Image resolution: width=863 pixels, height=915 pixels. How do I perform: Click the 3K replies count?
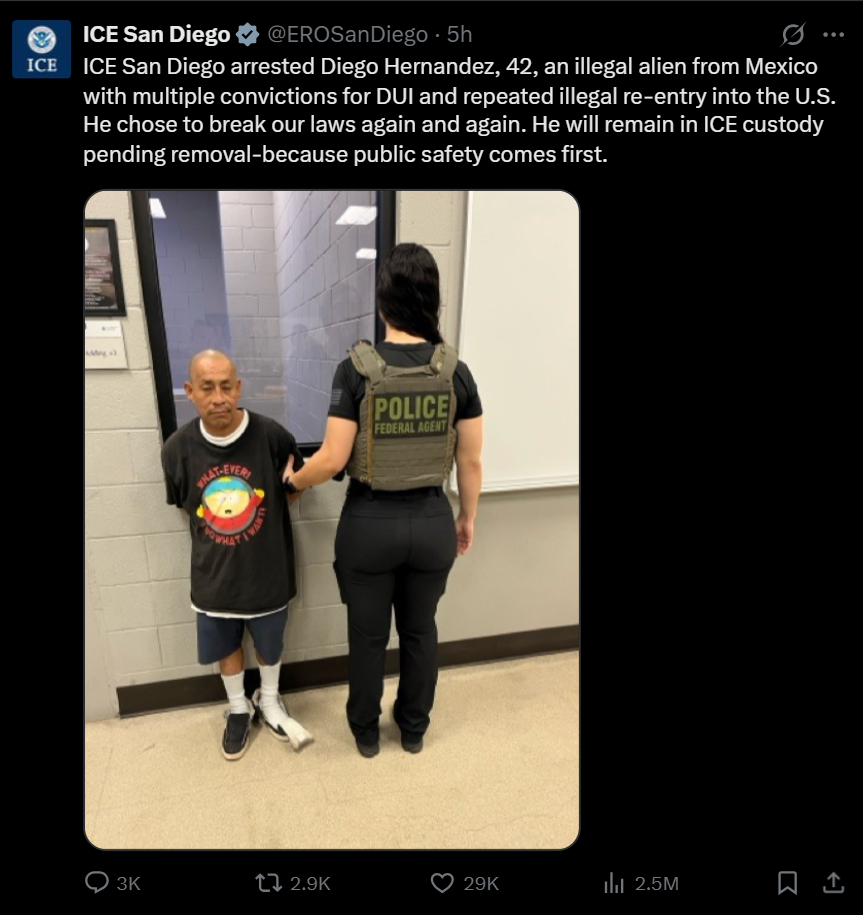coord(128,883)
